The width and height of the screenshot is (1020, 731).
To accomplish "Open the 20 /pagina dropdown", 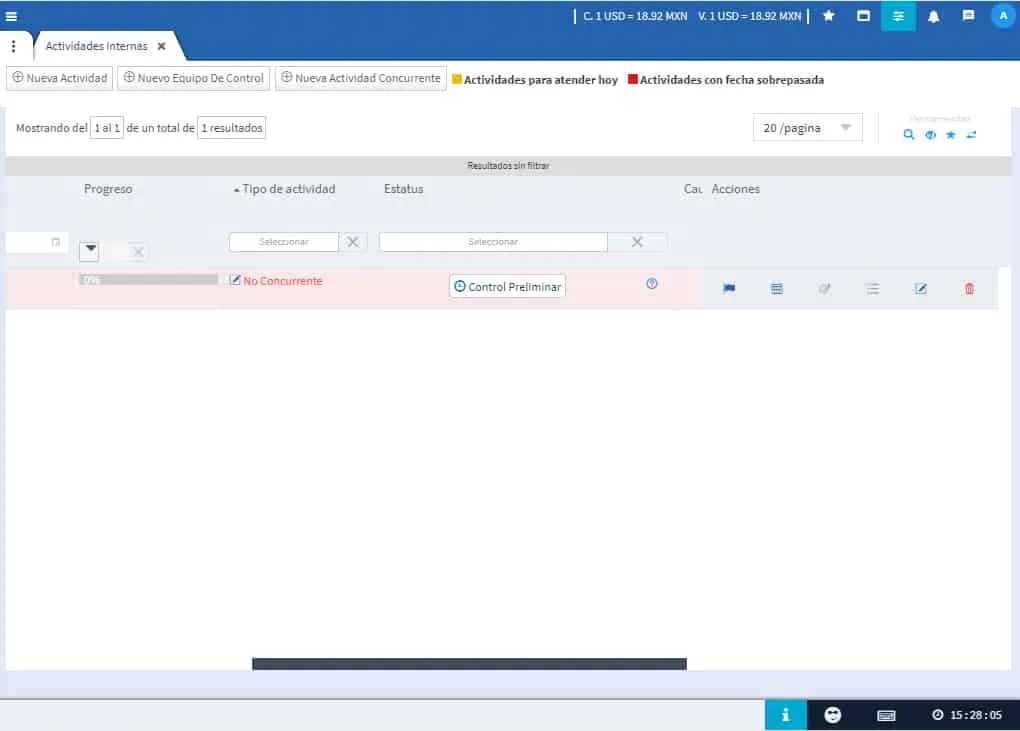I will pos(807,128).
